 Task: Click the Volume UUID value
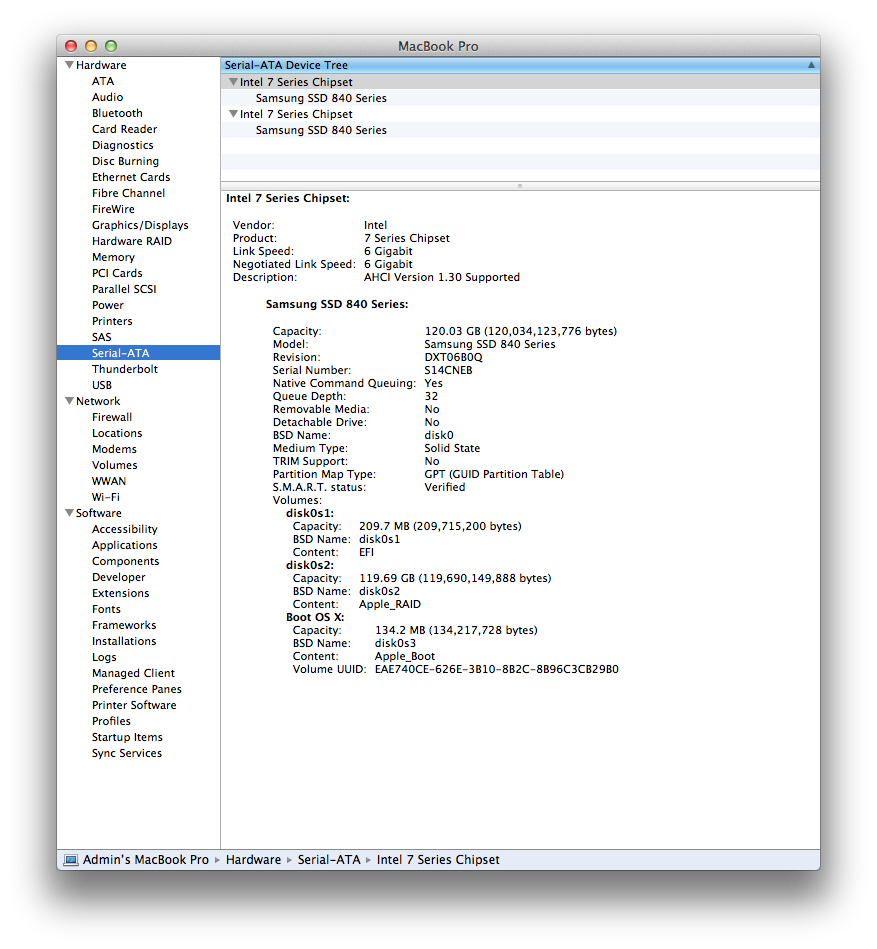coord(496,669)
